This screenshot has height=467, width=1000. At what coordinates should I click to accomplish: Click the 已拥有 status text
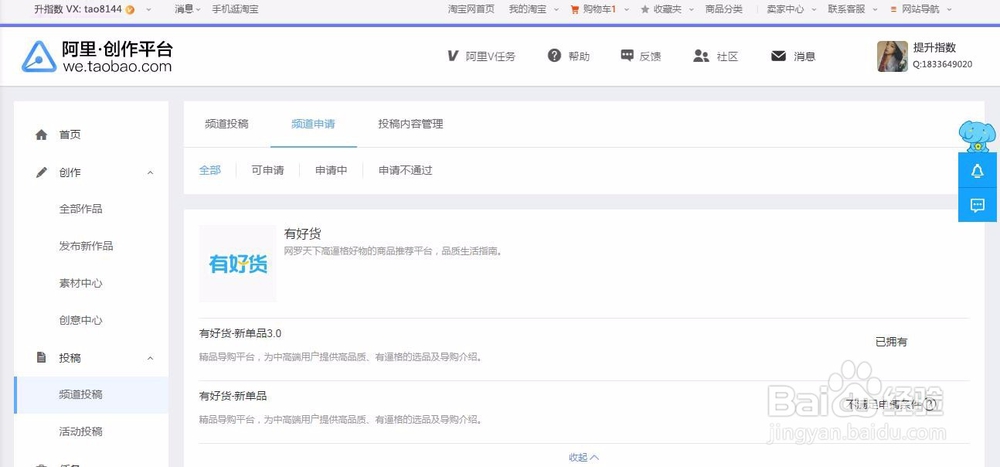point(892,342)
